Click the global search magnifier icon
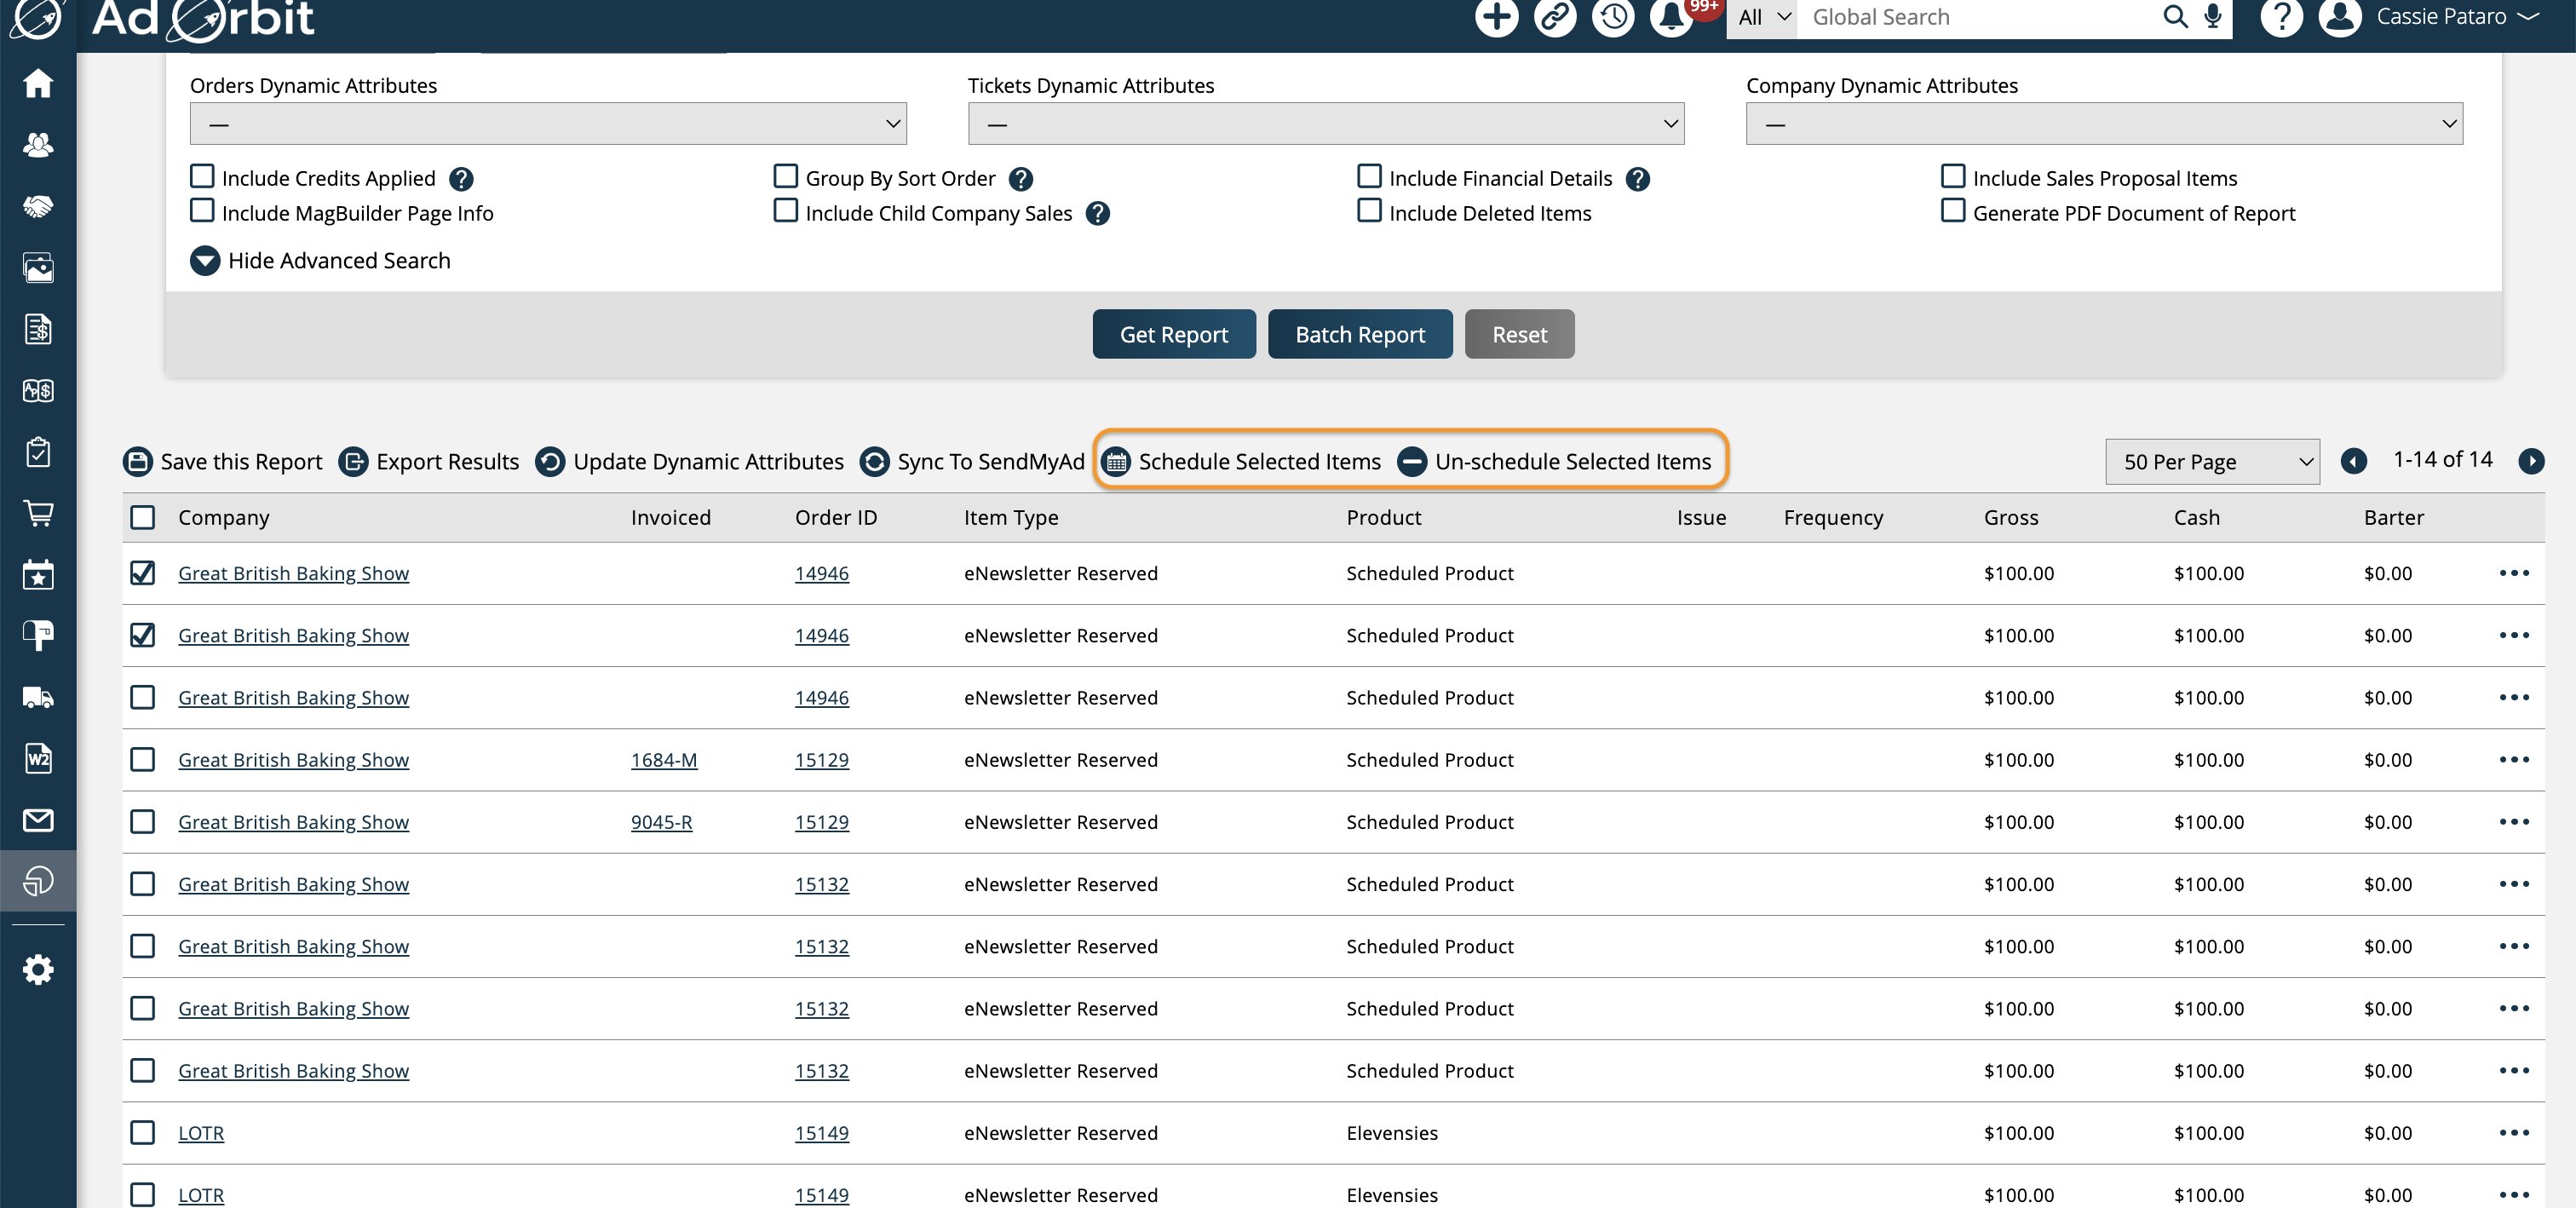Screen dimensions: 2576x1208 pos(2174,17)
